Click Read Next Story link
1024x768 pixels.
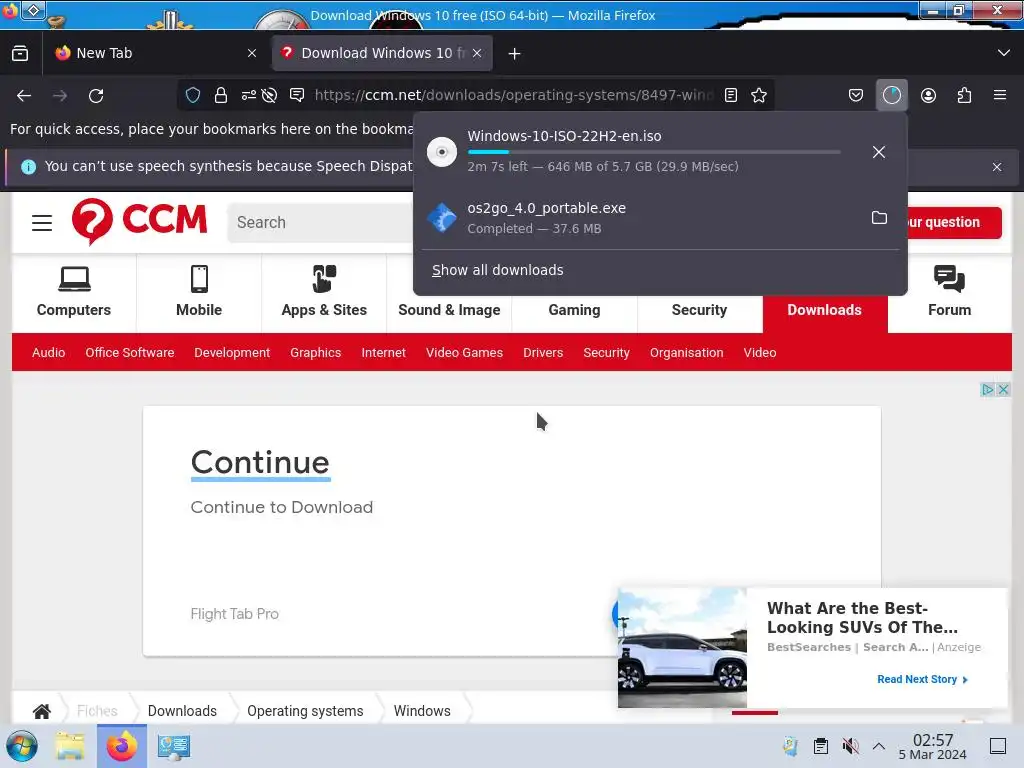click(x=922, y=679)
